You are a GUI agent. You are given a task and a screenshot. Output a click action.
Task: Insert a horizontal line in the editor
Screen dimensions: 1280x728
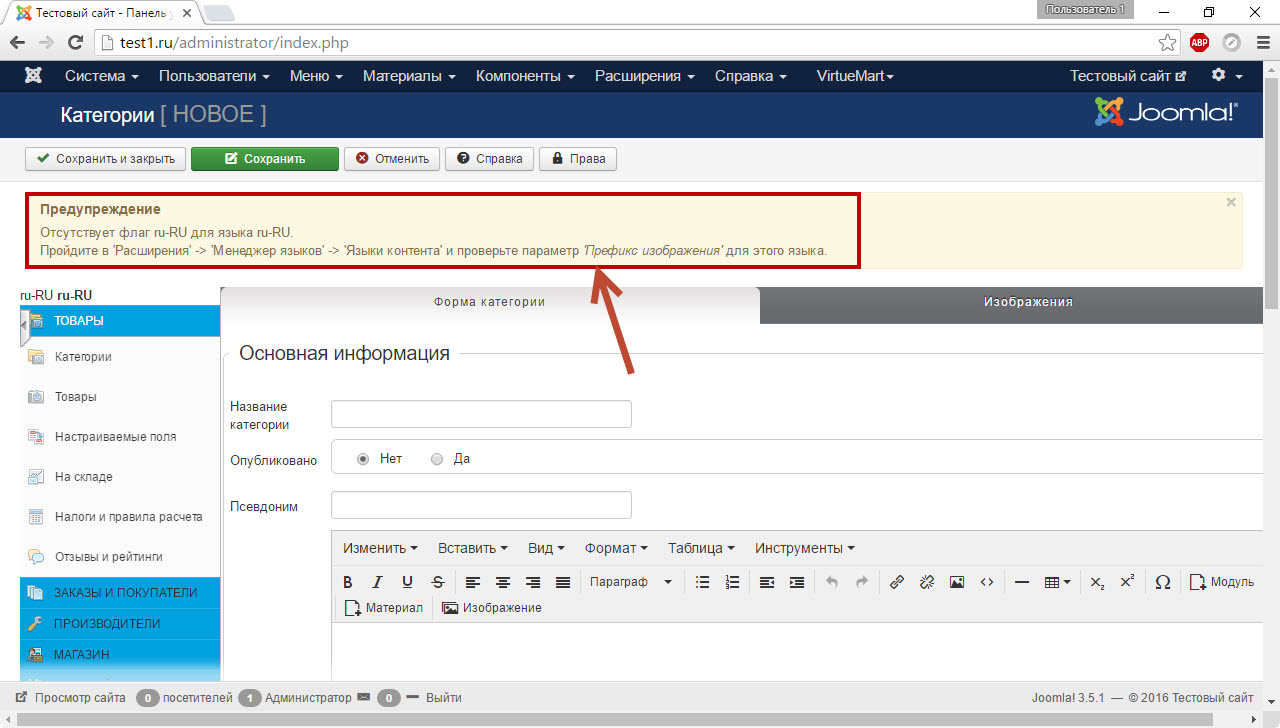1021,581
